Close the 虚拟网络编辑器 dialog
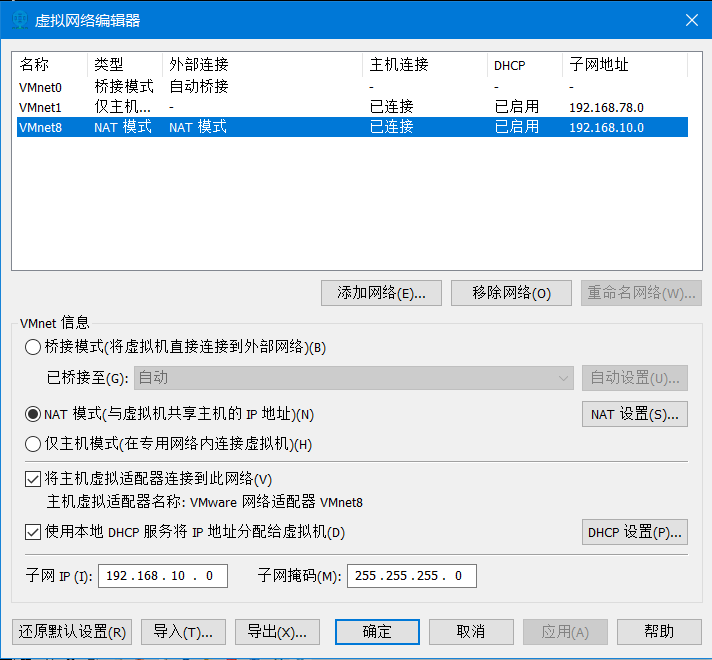Image resolution: width=712 pixels, height=660 pixels. point(692,20)
